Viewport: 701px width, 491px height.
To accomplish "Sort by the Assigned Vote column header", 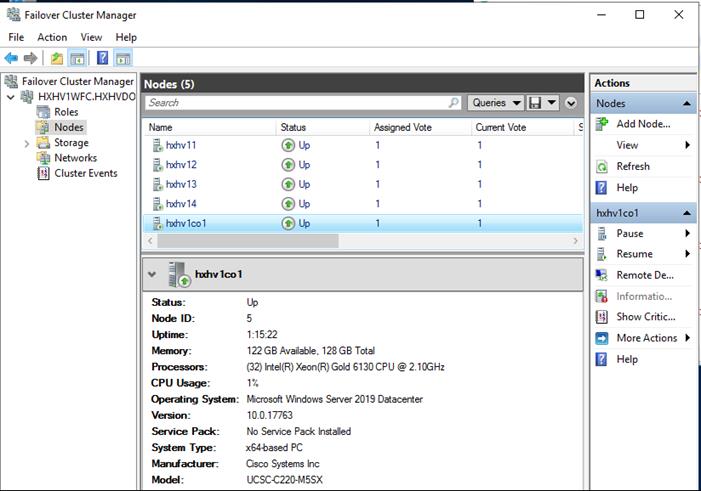I will click(420, 127).
